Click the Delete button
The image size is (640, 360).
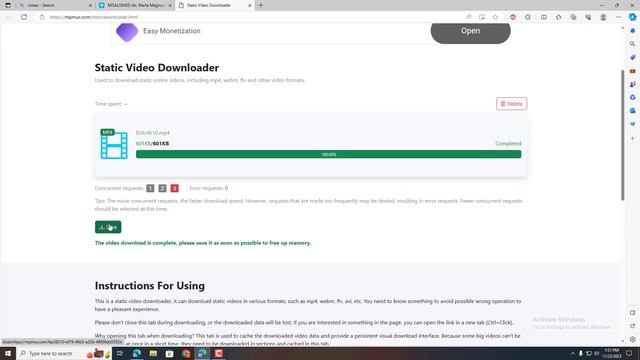(x=511, y=104)
